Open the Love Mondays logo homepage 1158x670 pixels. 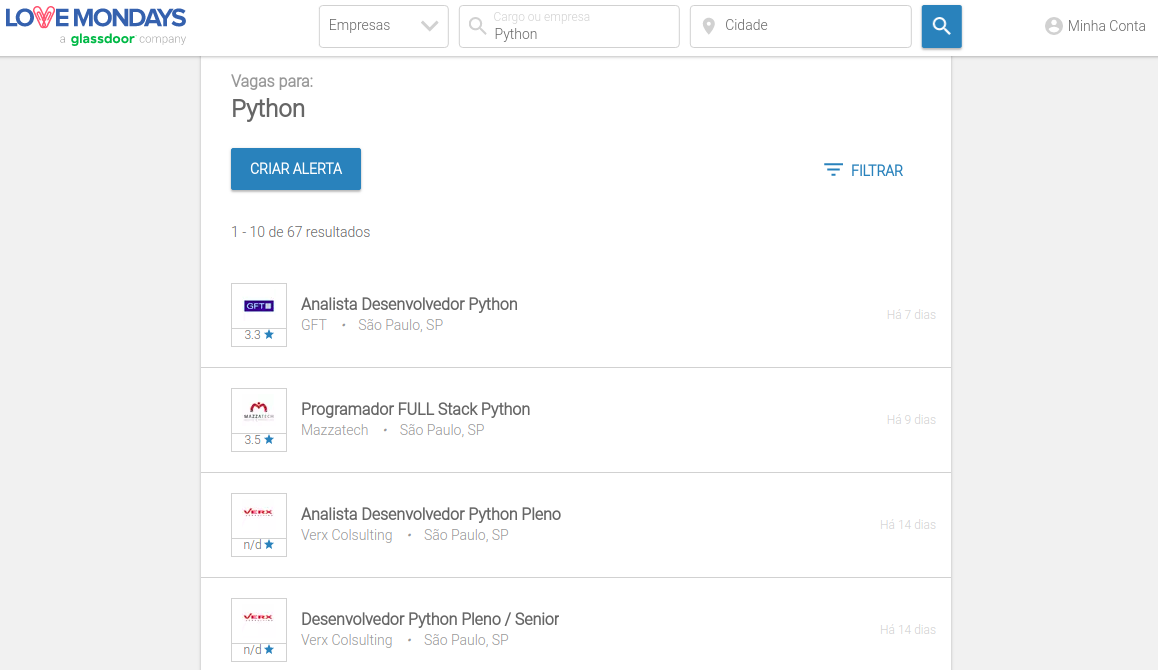click(96, 26)
